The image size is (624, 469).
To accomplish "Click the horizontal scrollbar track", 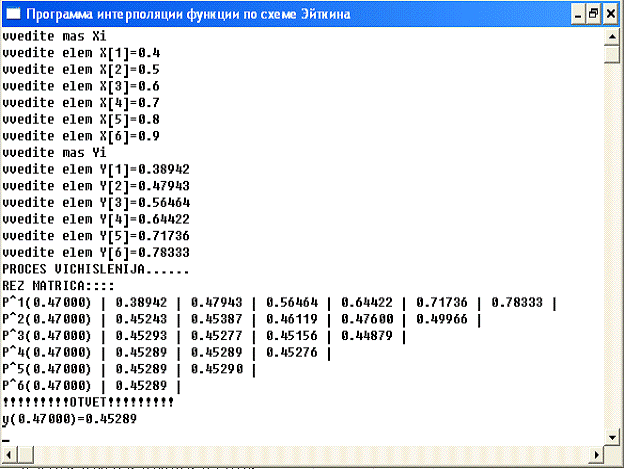I will pos(300,458).
